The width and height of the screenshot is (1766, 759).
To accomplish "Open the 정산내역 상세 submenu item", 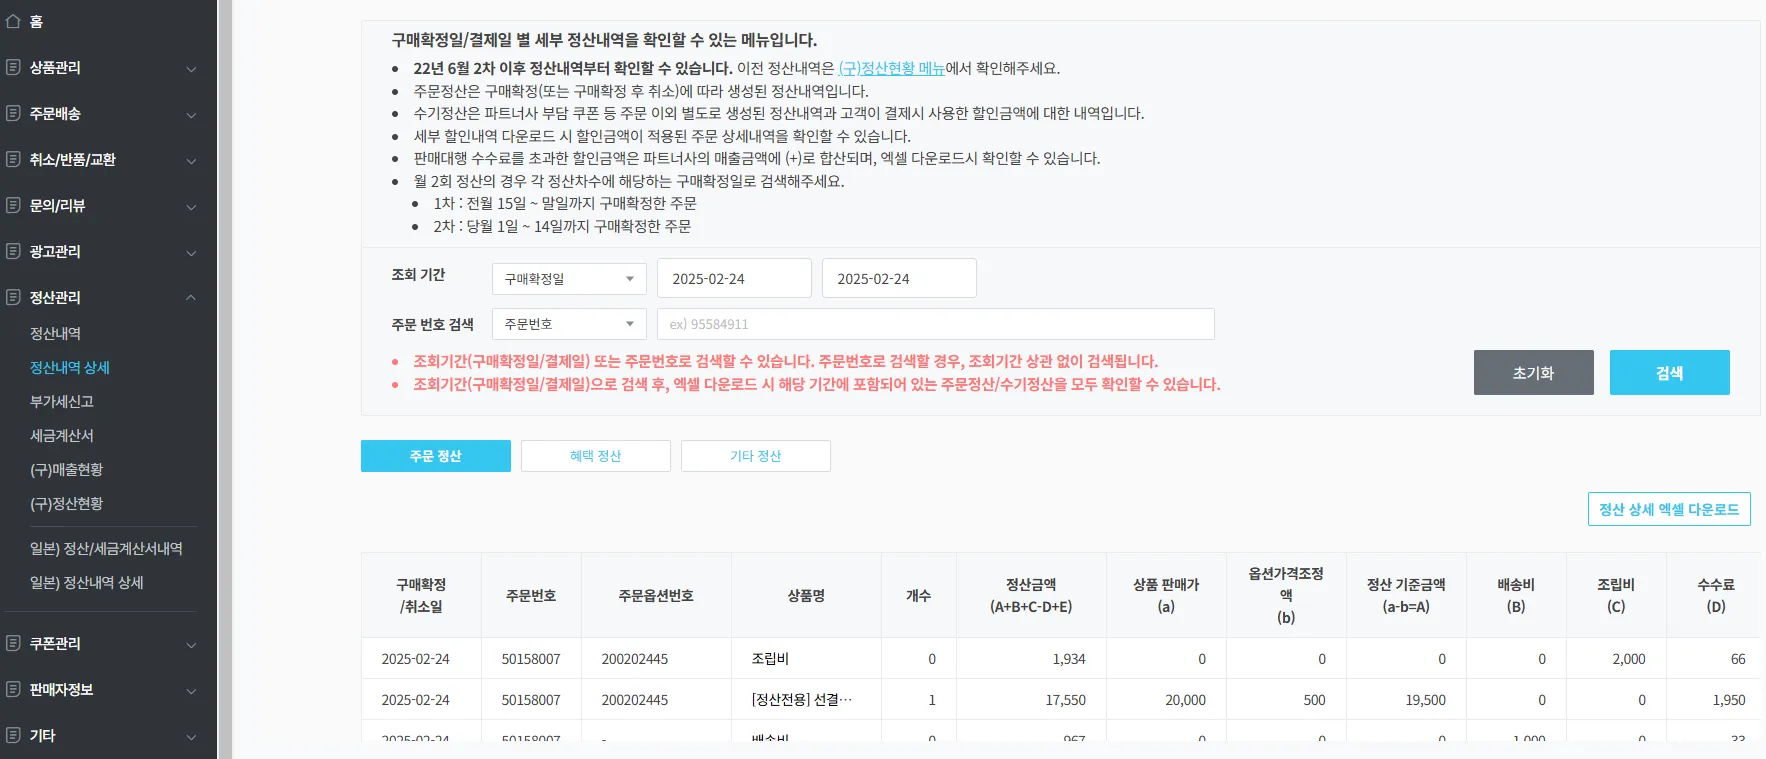I will coord(70,367).
